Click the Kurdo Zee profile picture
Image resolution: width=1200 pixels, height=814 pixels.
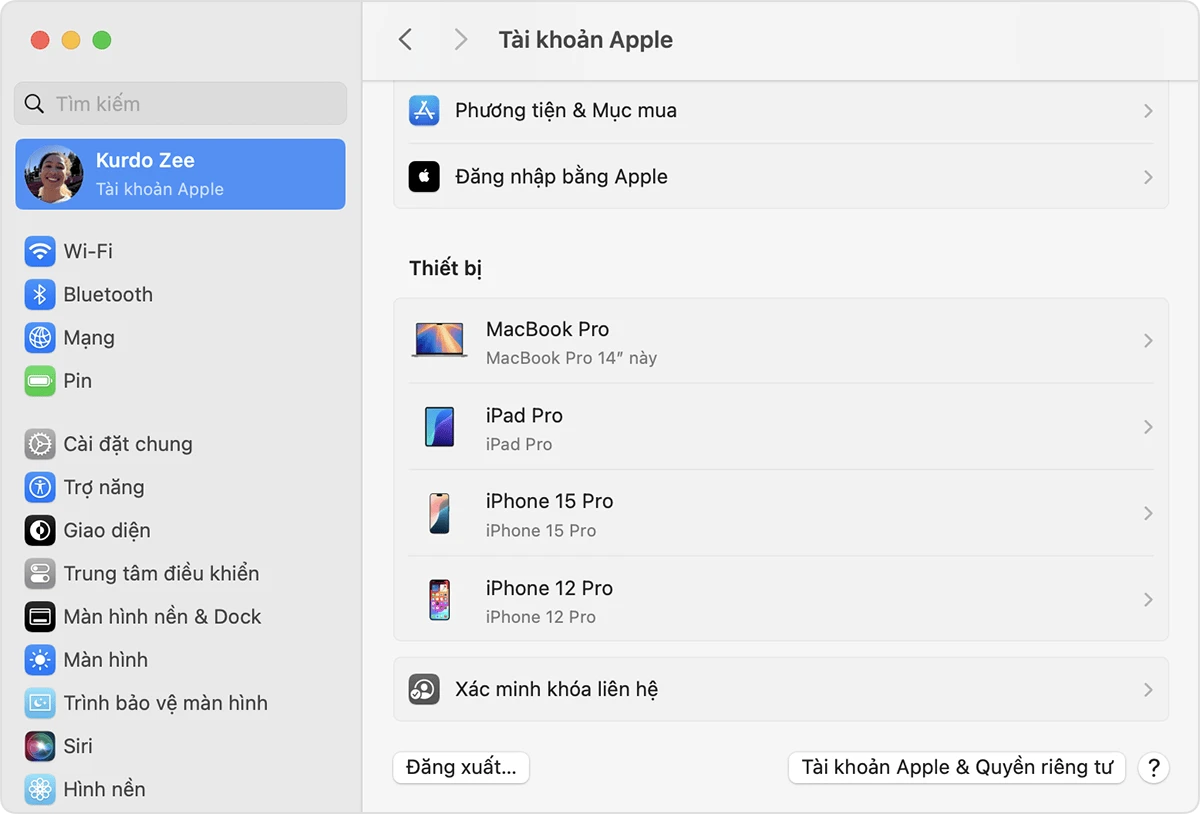(52, 173)
